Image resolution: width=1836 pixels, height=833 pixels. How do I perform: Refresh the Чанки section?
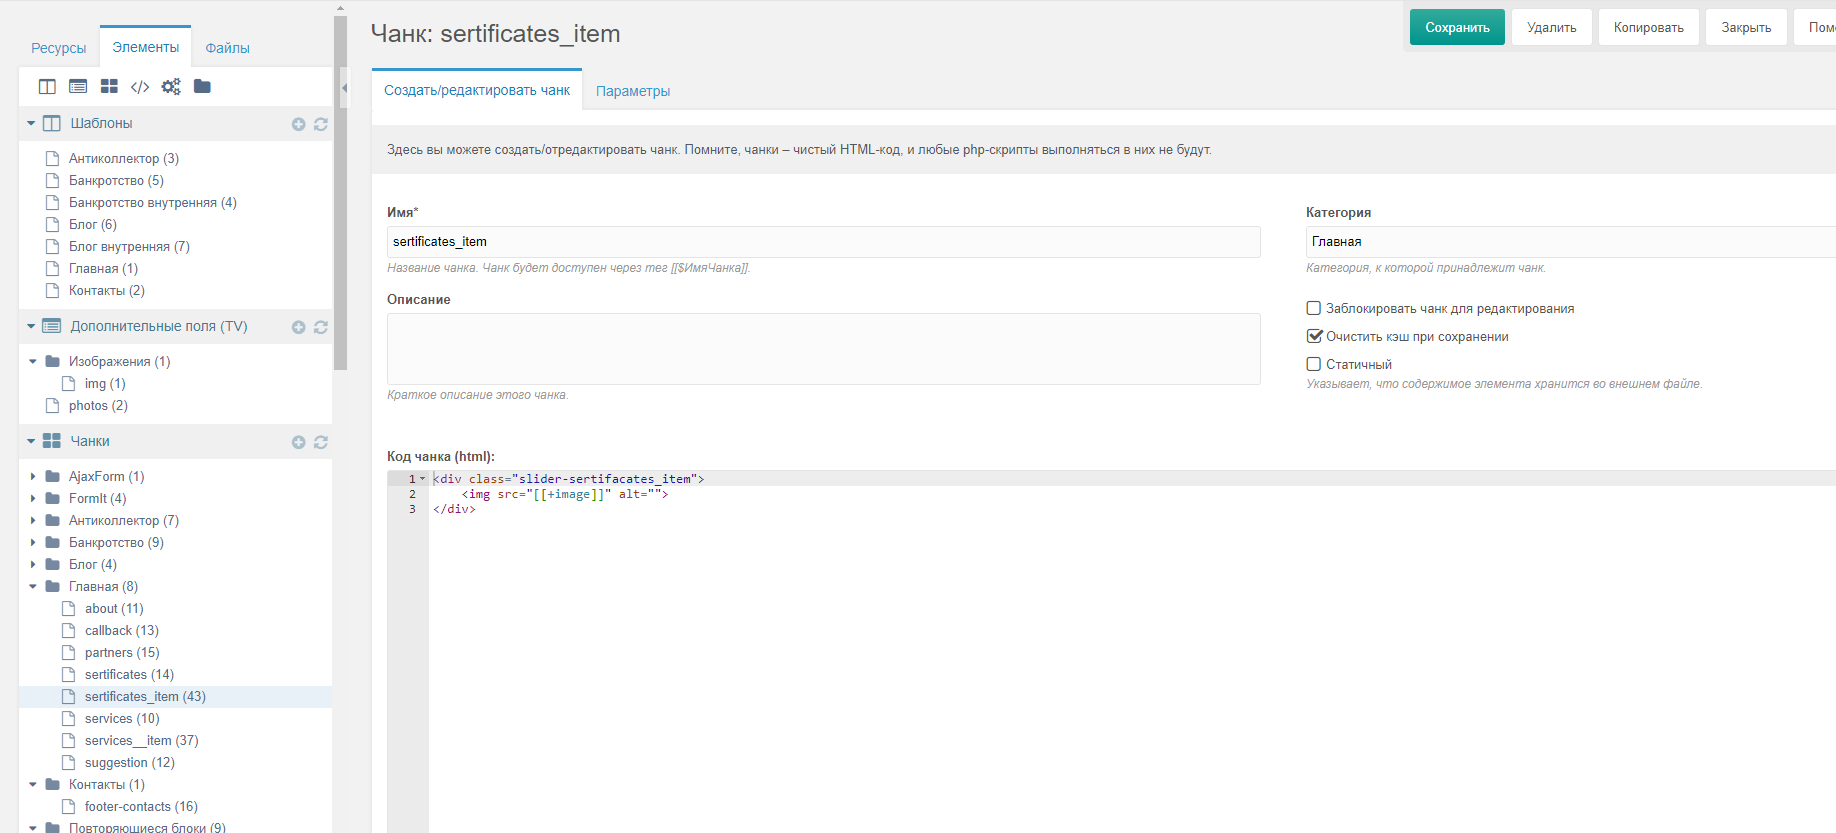[321, 442]
